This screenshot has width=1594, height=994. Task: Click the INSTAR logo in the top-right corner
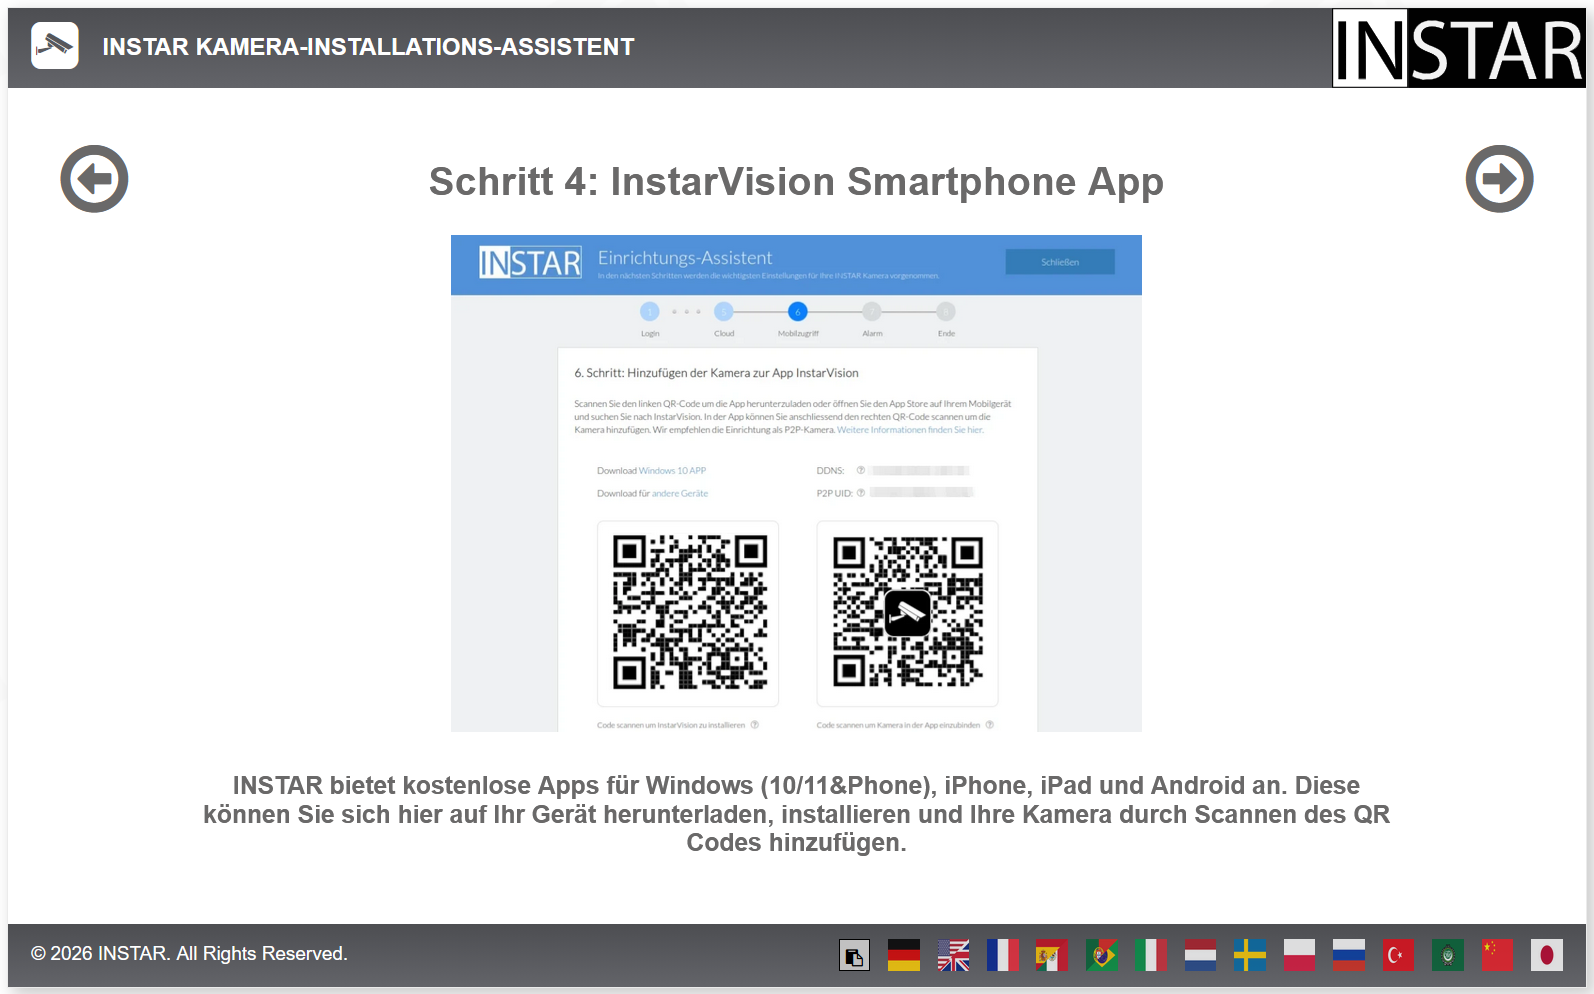pyautogui.click(x=1458, y=48)
